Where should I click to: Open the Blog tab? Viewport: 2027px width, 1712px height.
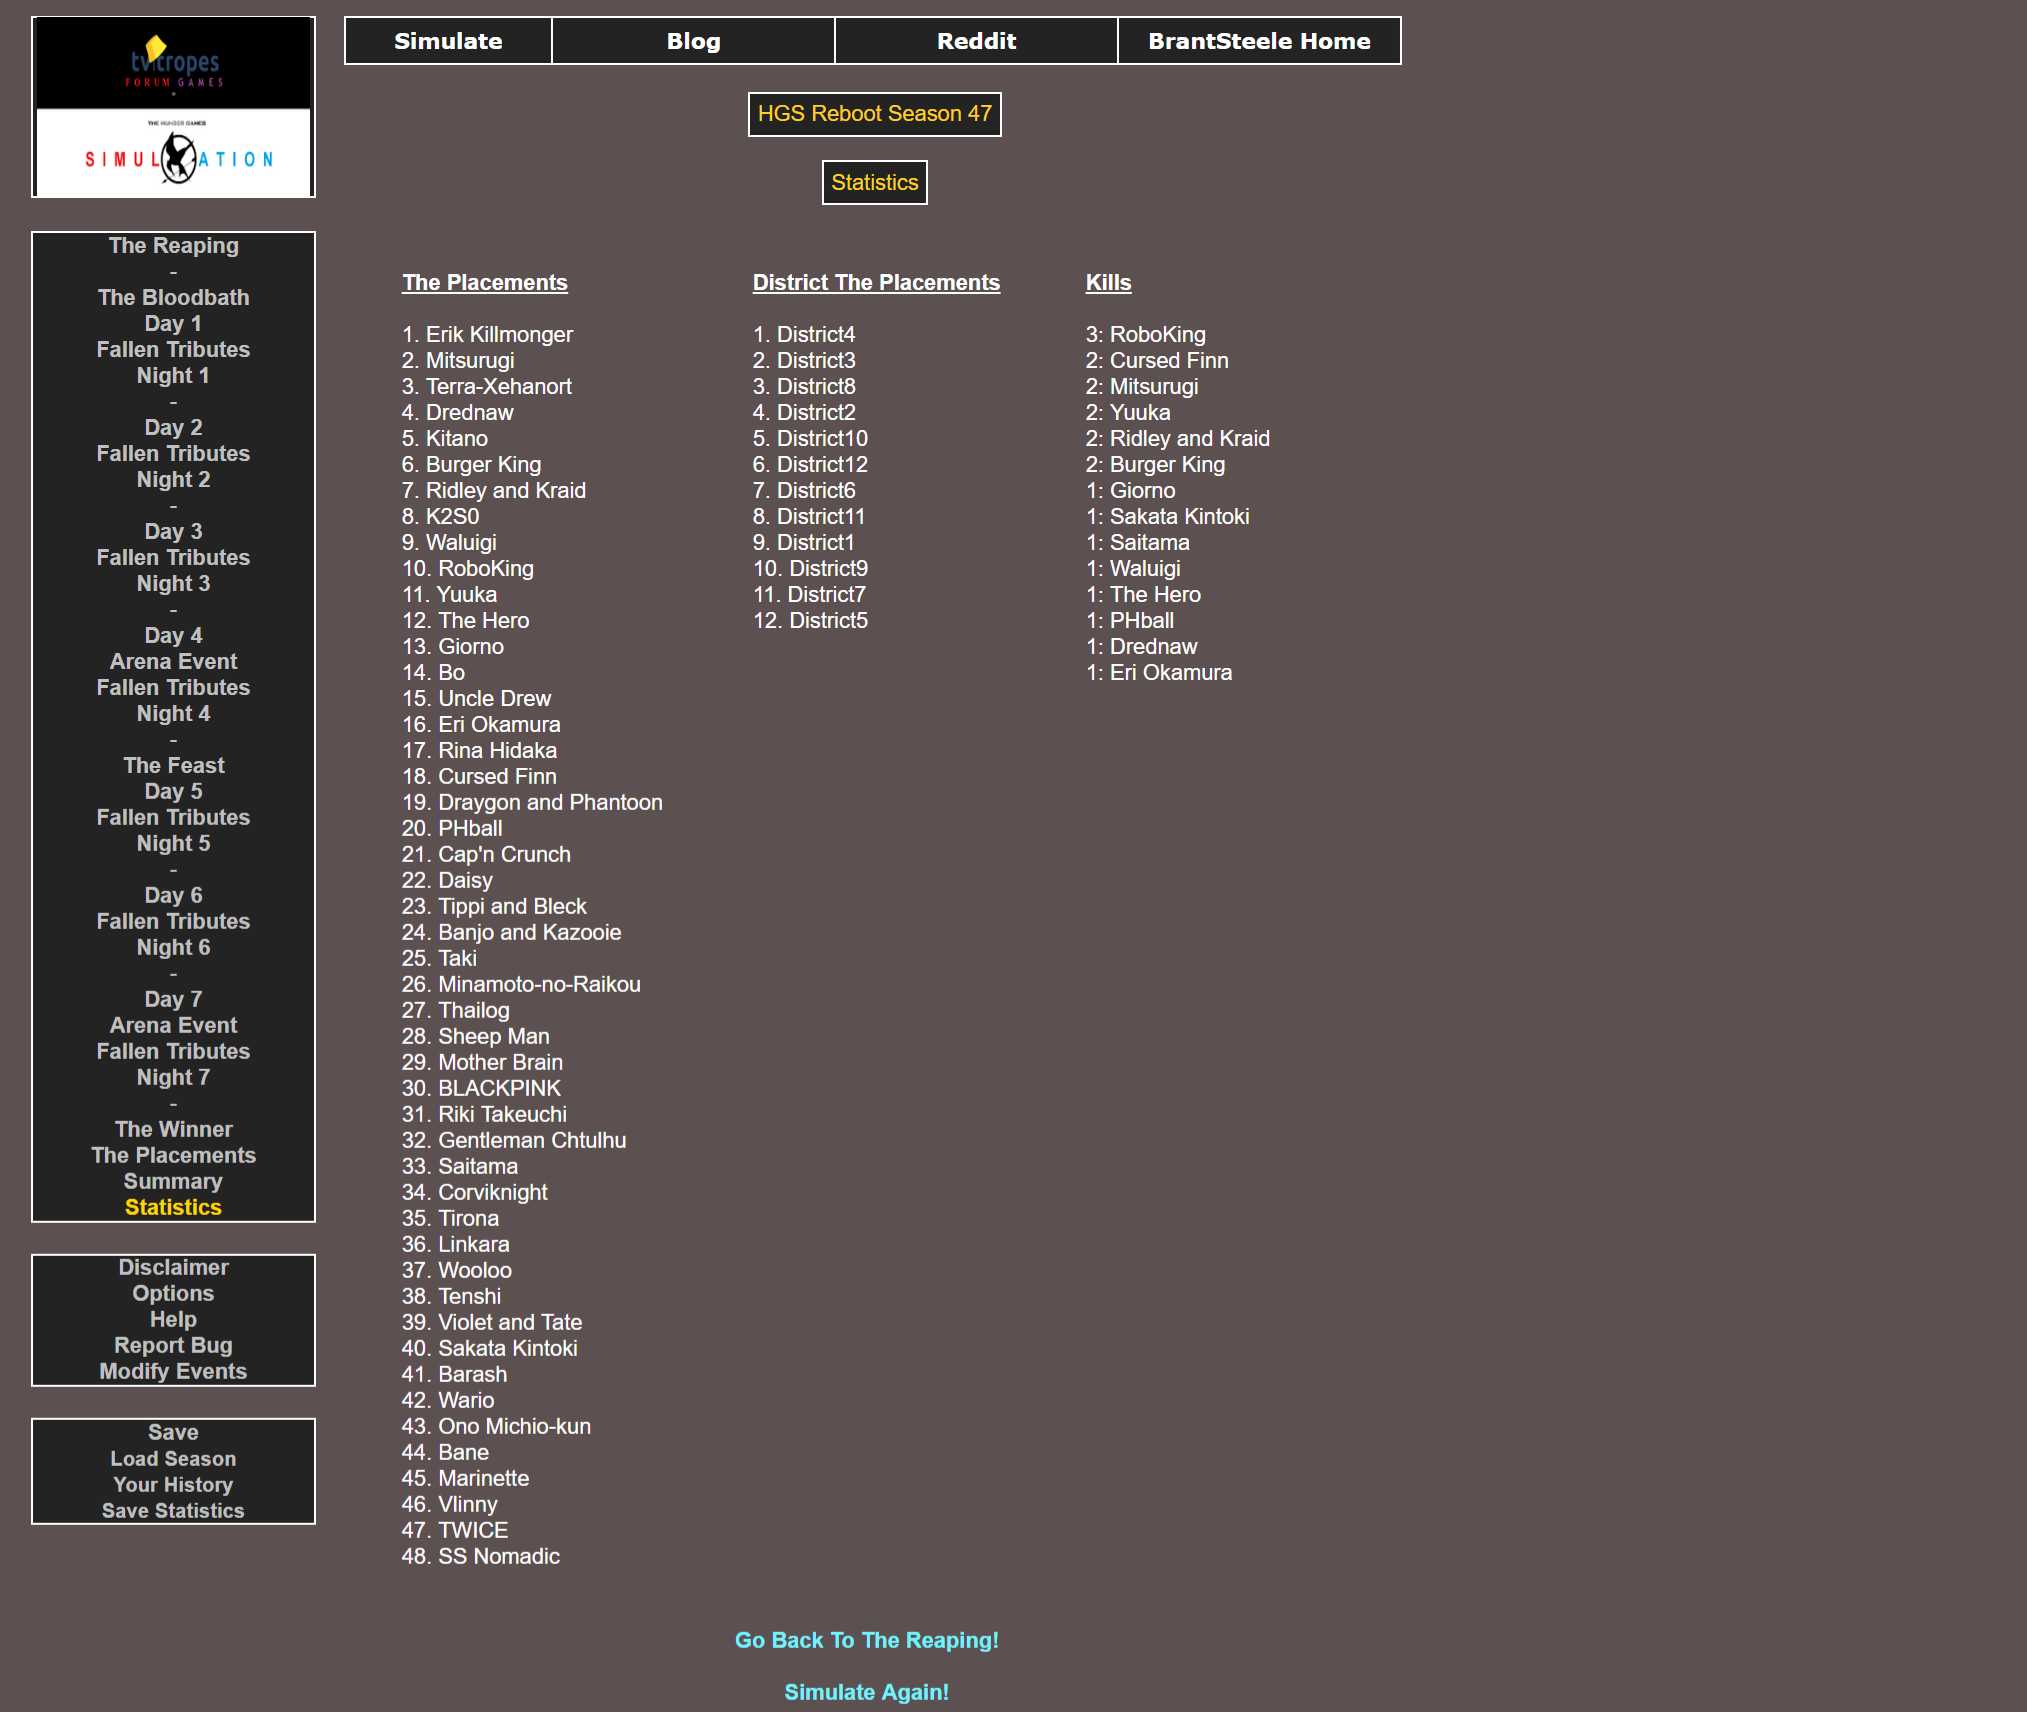[693, 41]
